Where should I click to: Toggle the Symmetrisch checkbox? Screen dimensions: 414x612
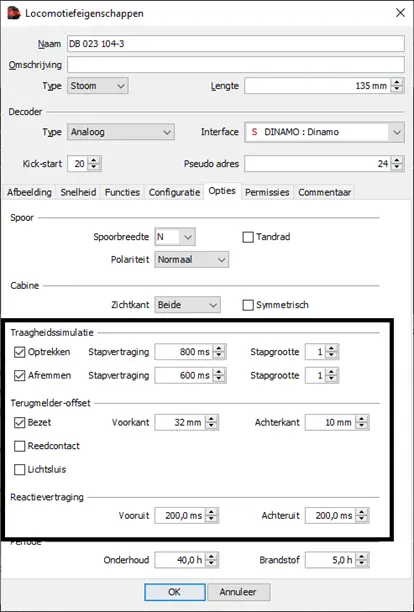[248, 305]
